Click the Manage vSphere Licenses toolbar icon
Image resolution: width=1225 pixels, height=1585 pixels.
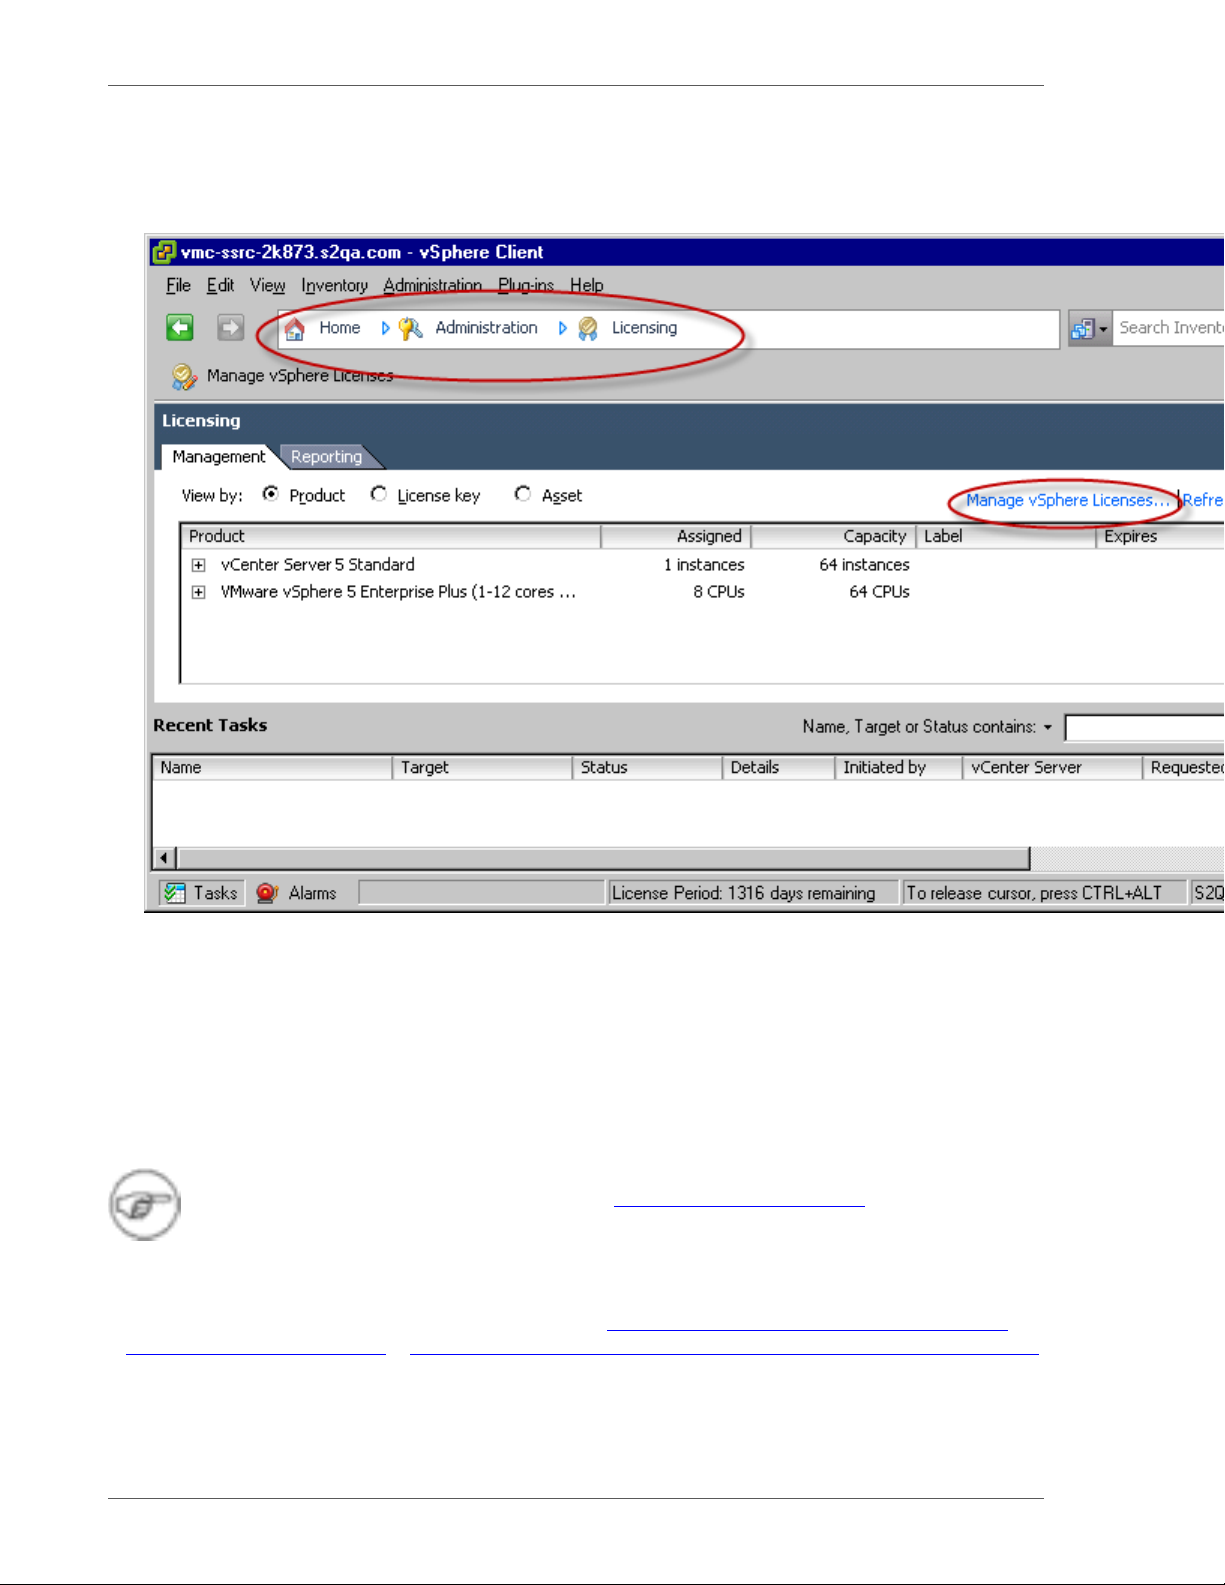(x=184, y=376)
